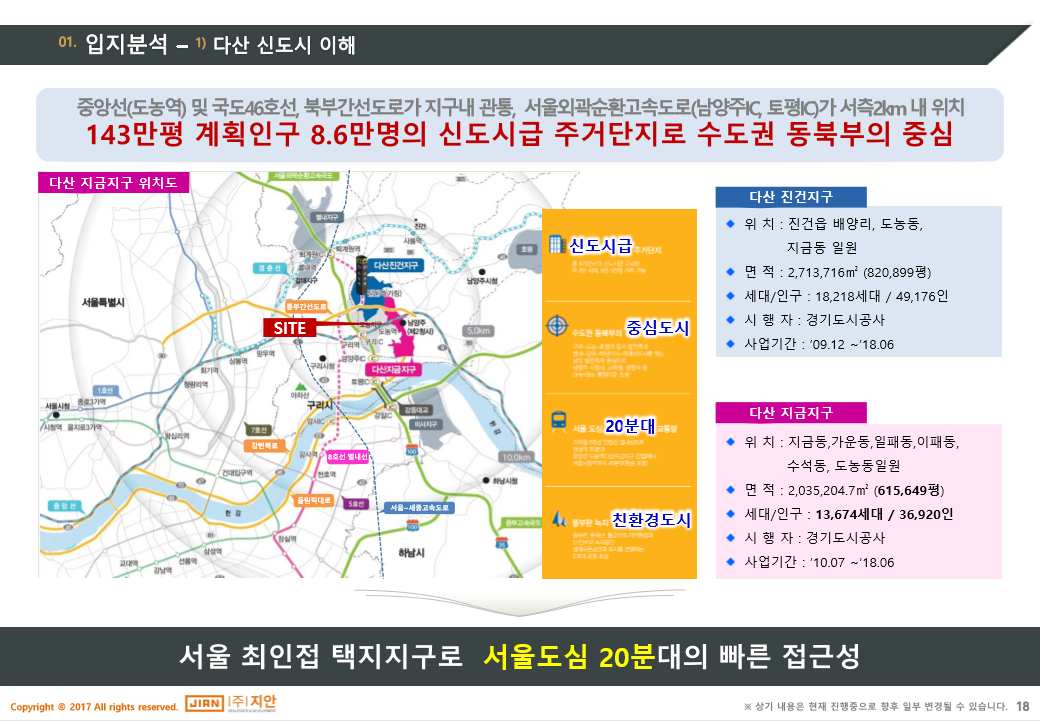This screenshot has height=721, width=1040.
Task: Click the dark tower marker on the map
Action: [360, 272]
